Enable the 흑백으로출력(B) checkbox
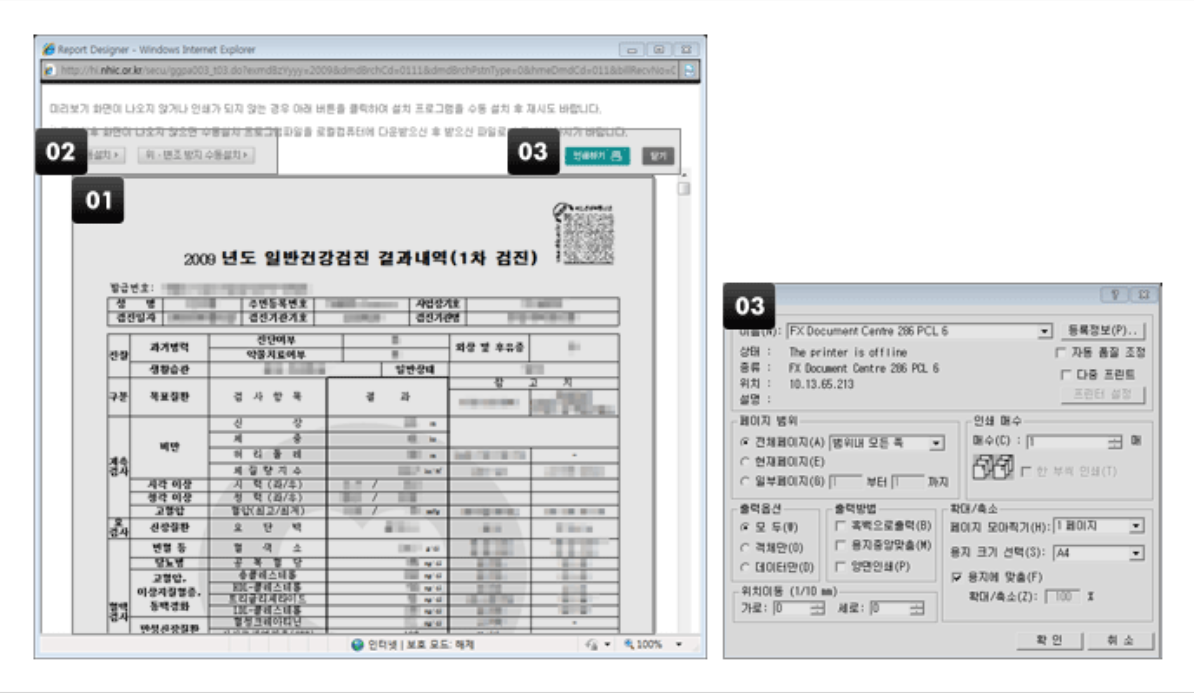Image resolution: width=1194 pixels, height=693 pixels. click(x=841, y=525)
